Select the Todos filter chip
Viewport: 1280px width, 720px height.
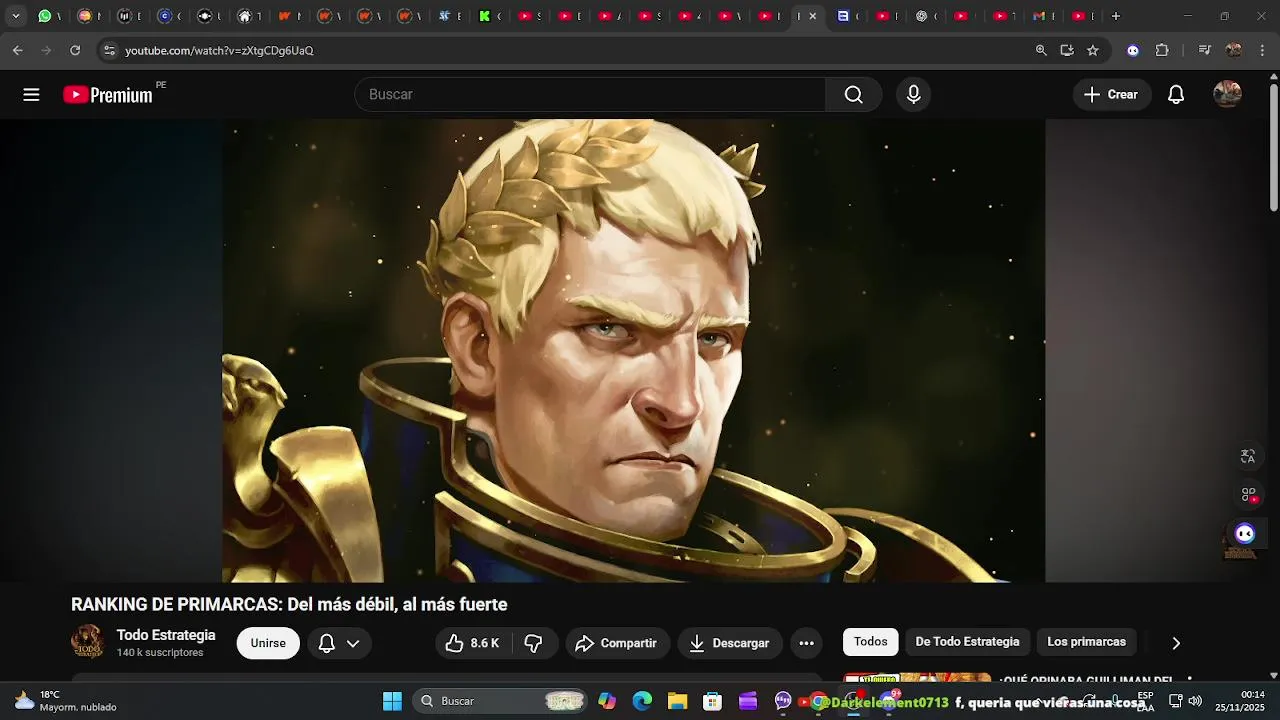(x=870, y=642)
